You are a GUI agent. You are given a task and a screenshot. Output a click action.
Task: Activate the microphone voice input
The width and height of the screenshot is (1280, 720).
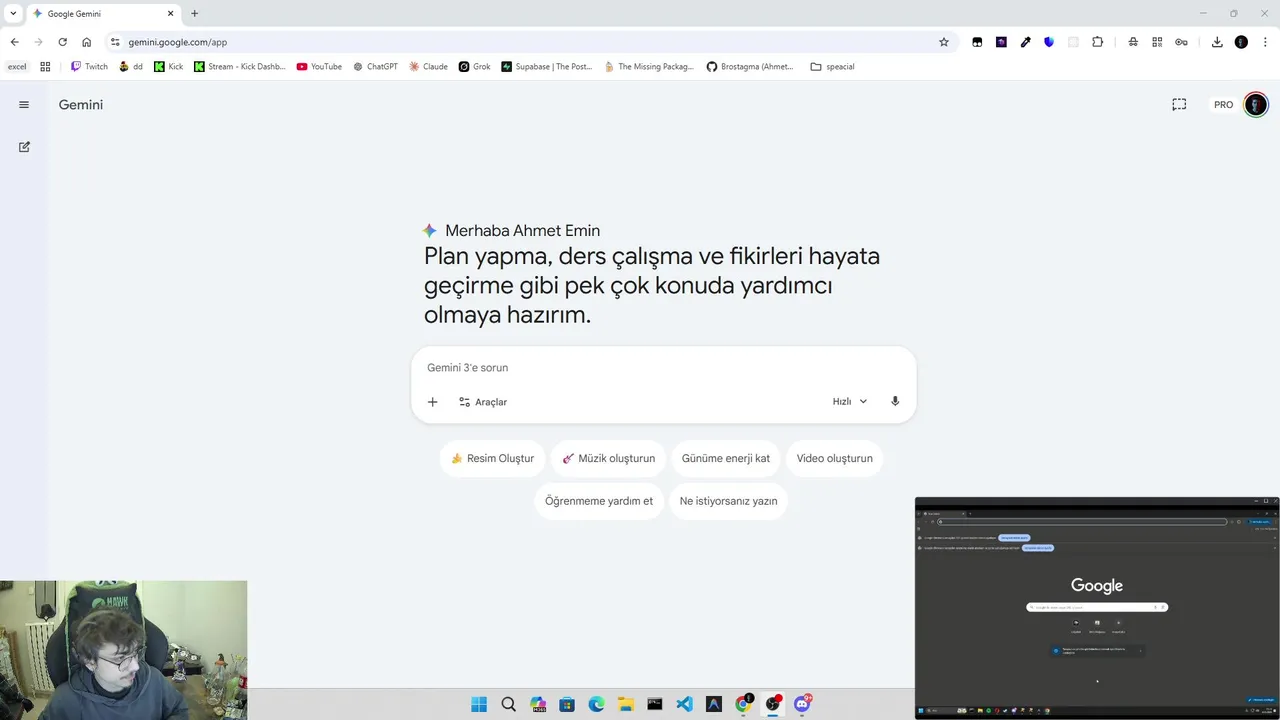(x=895, y=402)
